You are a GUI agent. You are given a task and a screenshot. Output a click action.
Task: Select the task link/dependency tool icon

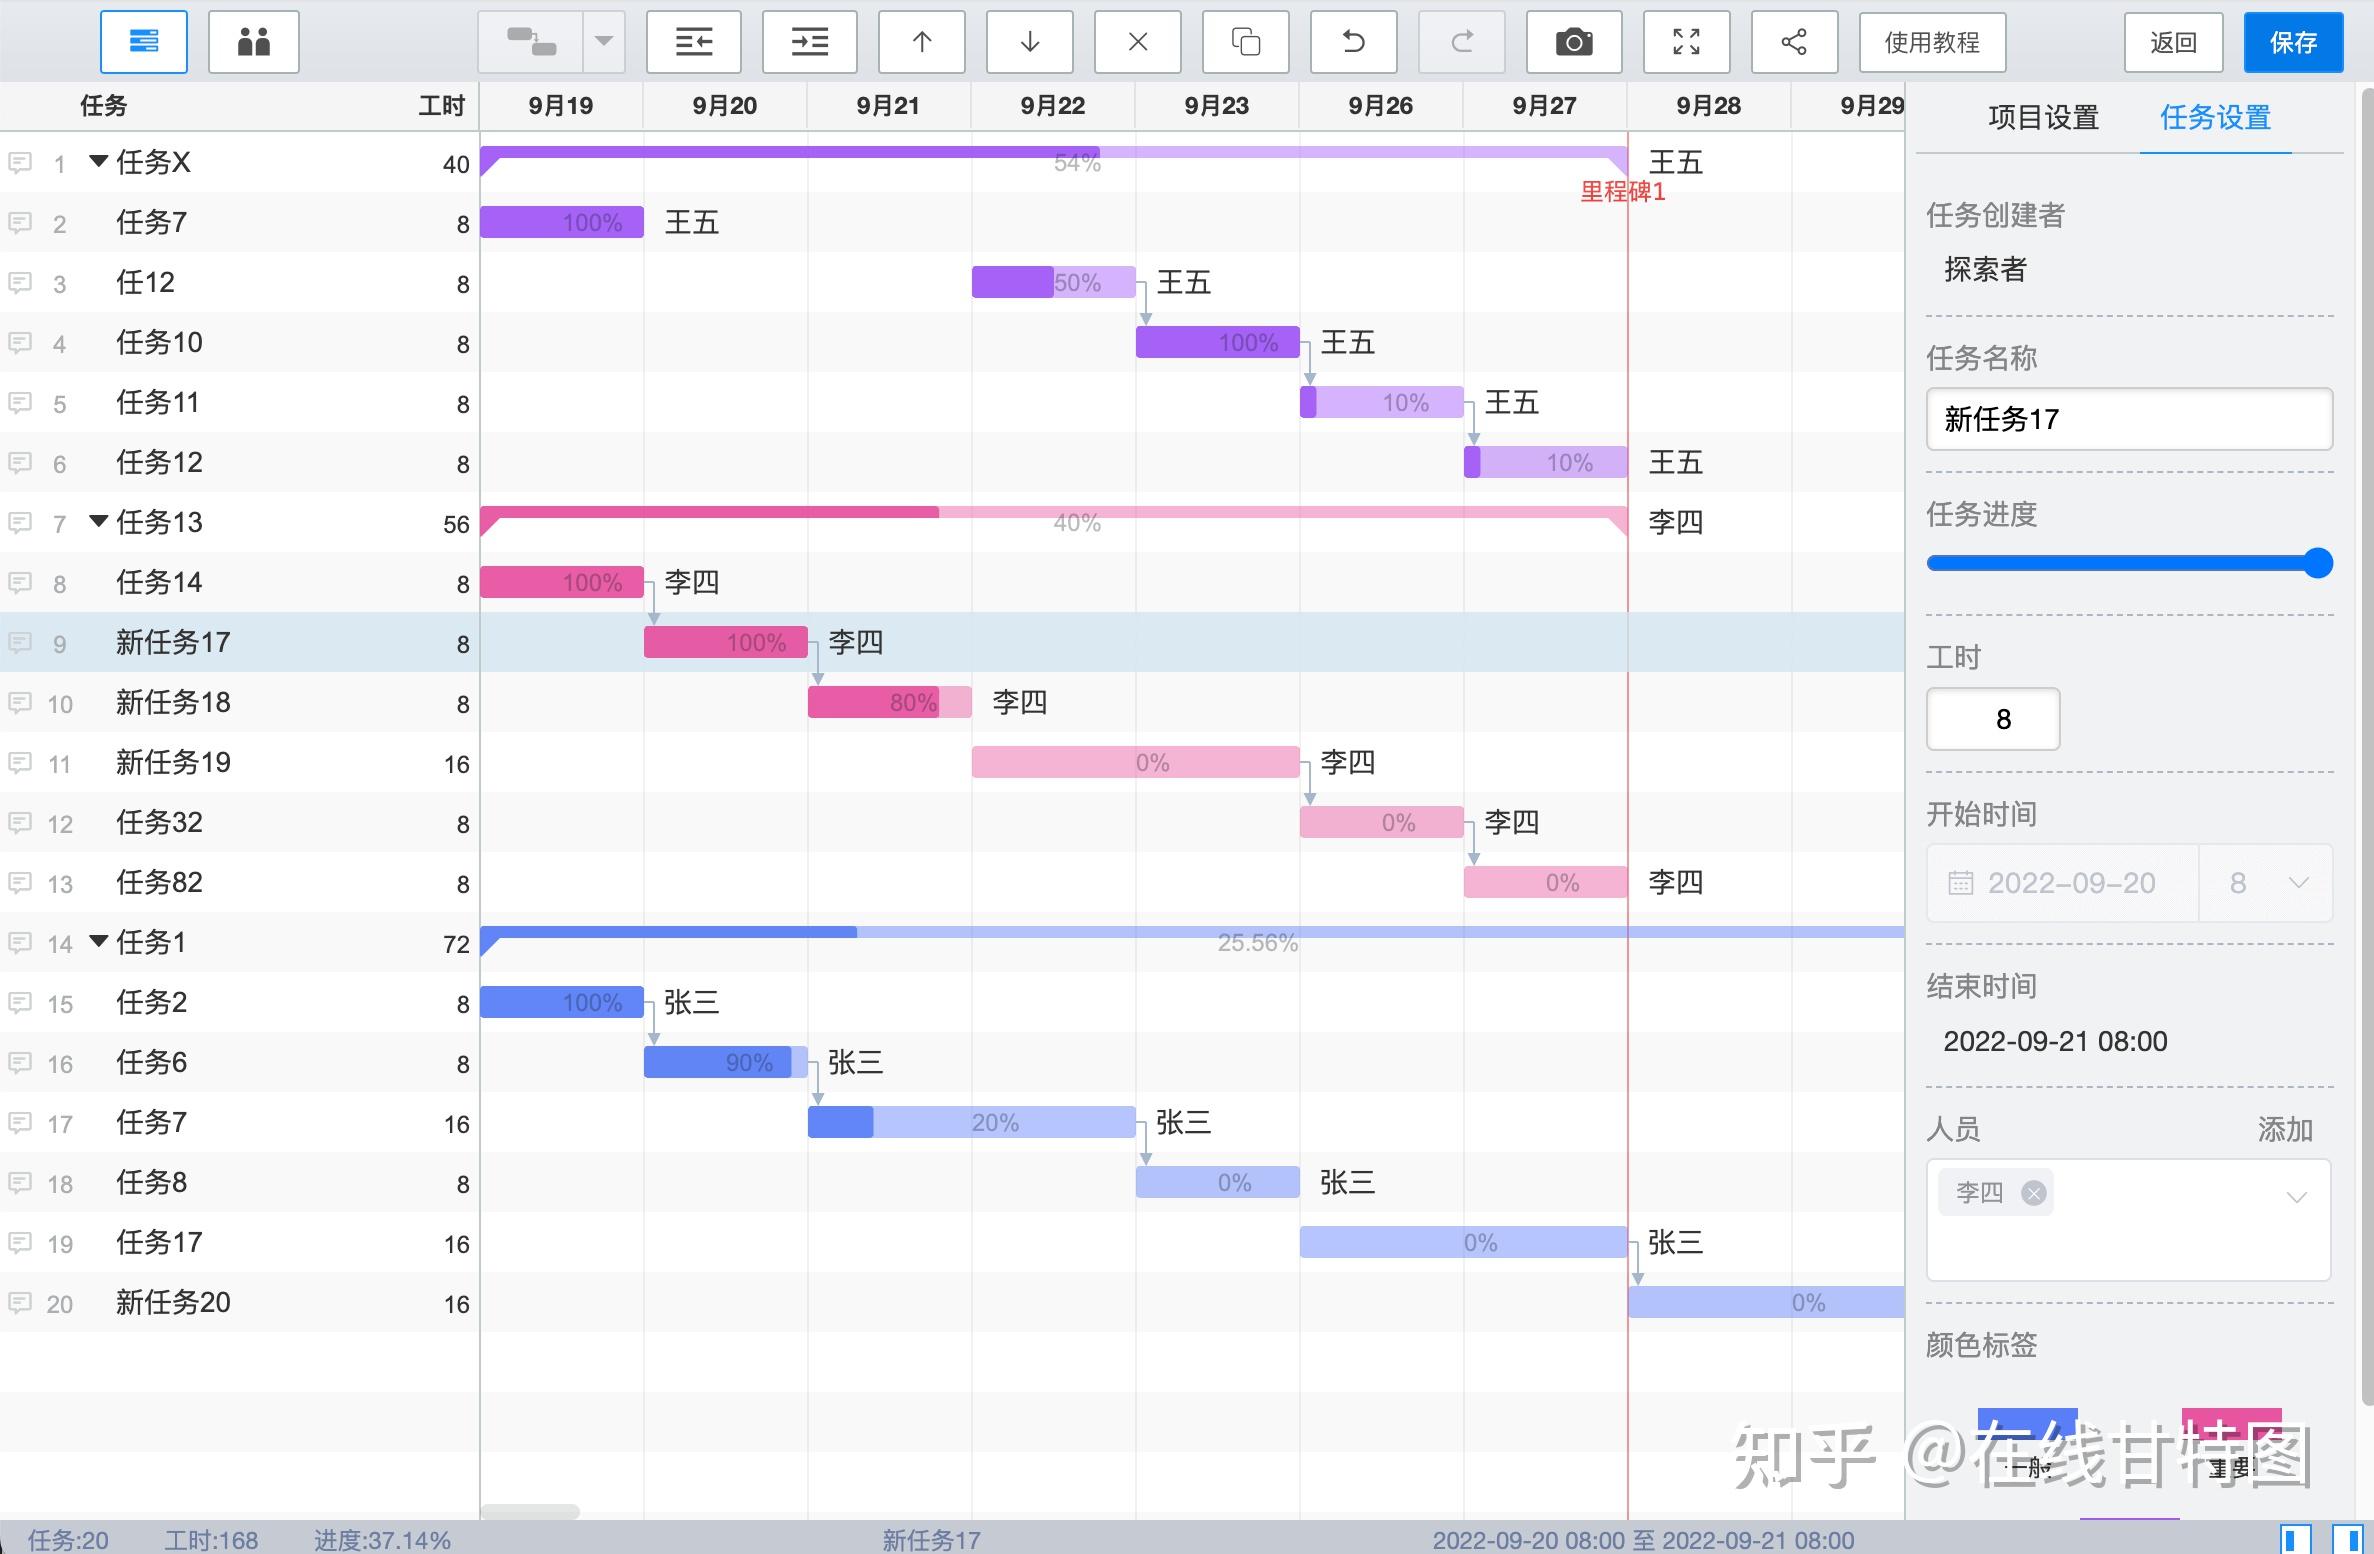point(530,42)
